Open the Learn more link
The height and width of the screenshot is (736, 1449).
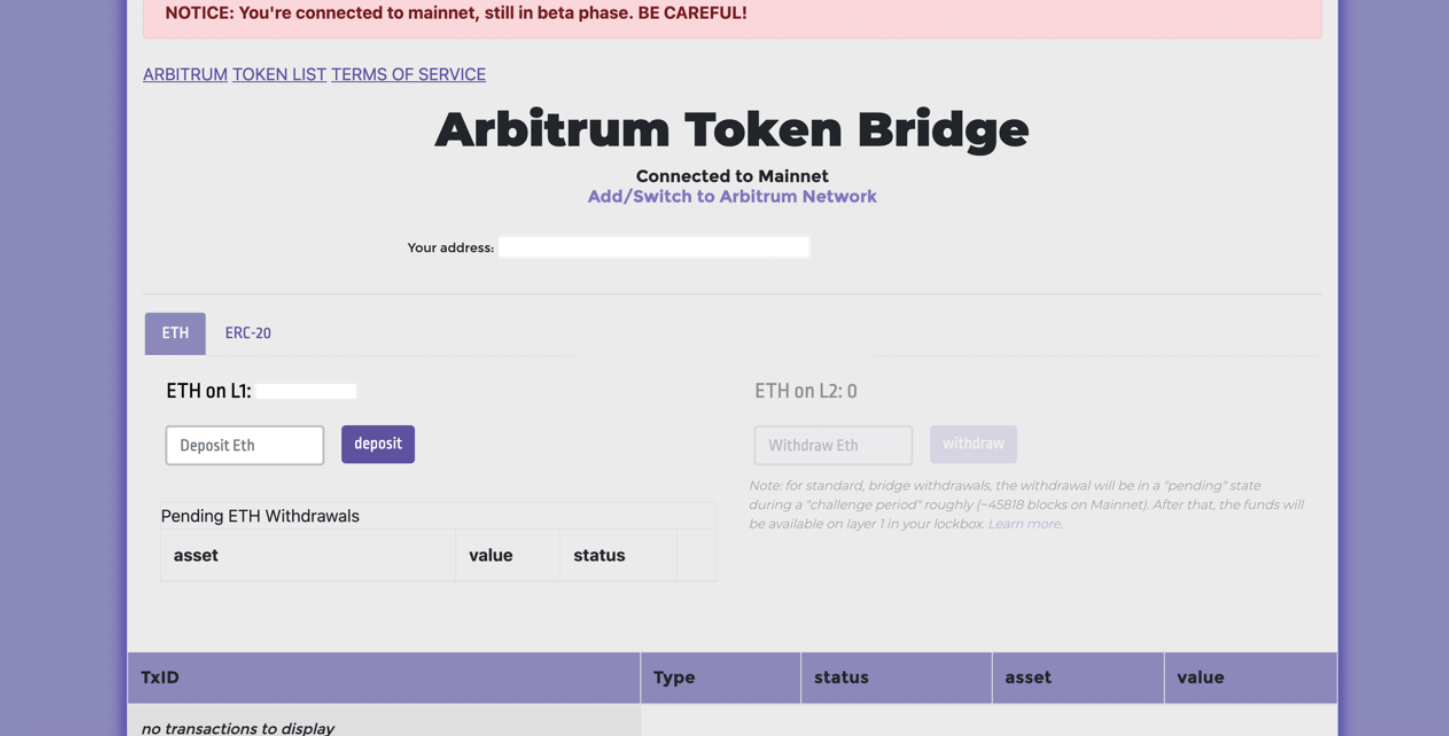click(1024, 524)
